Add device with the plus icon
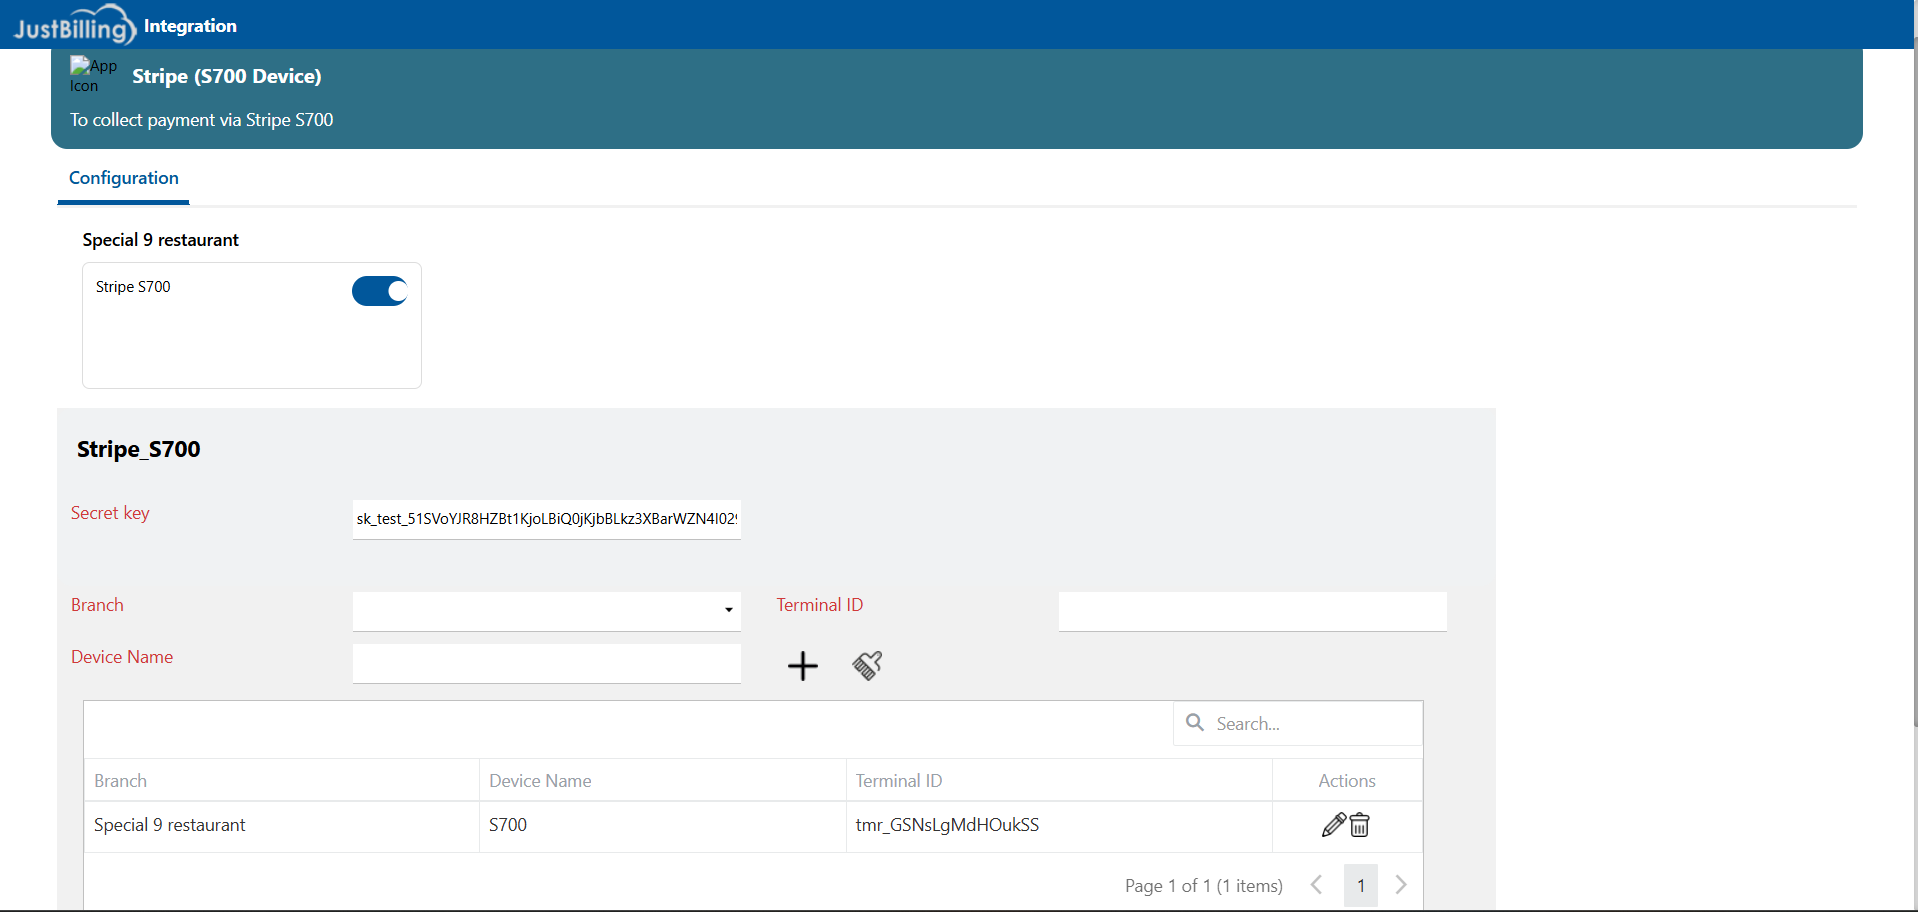The width and height of the screenshot is (1918, 912). tap(802, 666)
